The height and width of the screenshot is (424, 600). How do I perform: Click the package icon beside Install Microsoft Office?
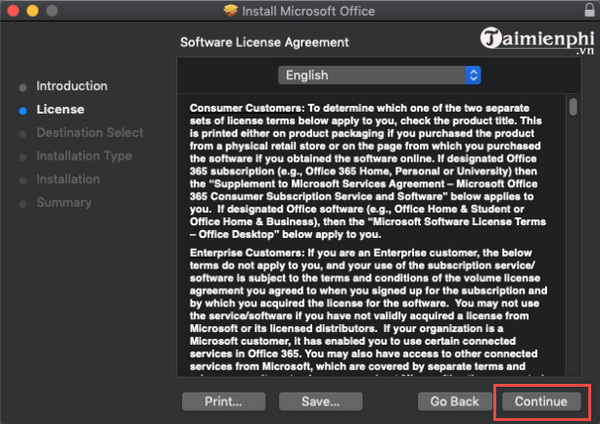click(230, 11)
